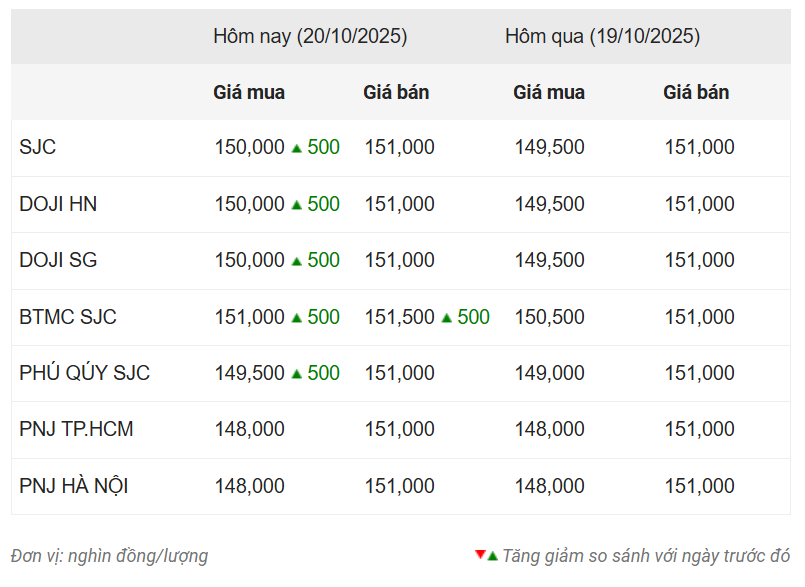Click the DOJI HN row label

[x=58, y=204]
